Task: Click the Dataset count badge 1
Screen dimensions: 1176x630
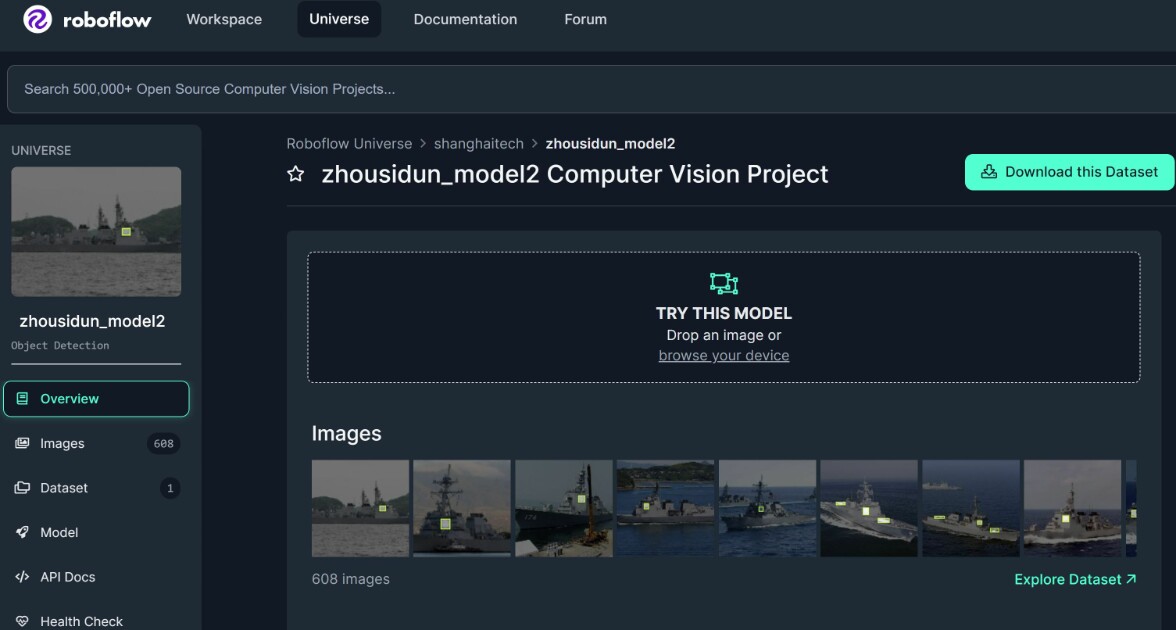Action: pyautogui.click(x=170, y=488)
